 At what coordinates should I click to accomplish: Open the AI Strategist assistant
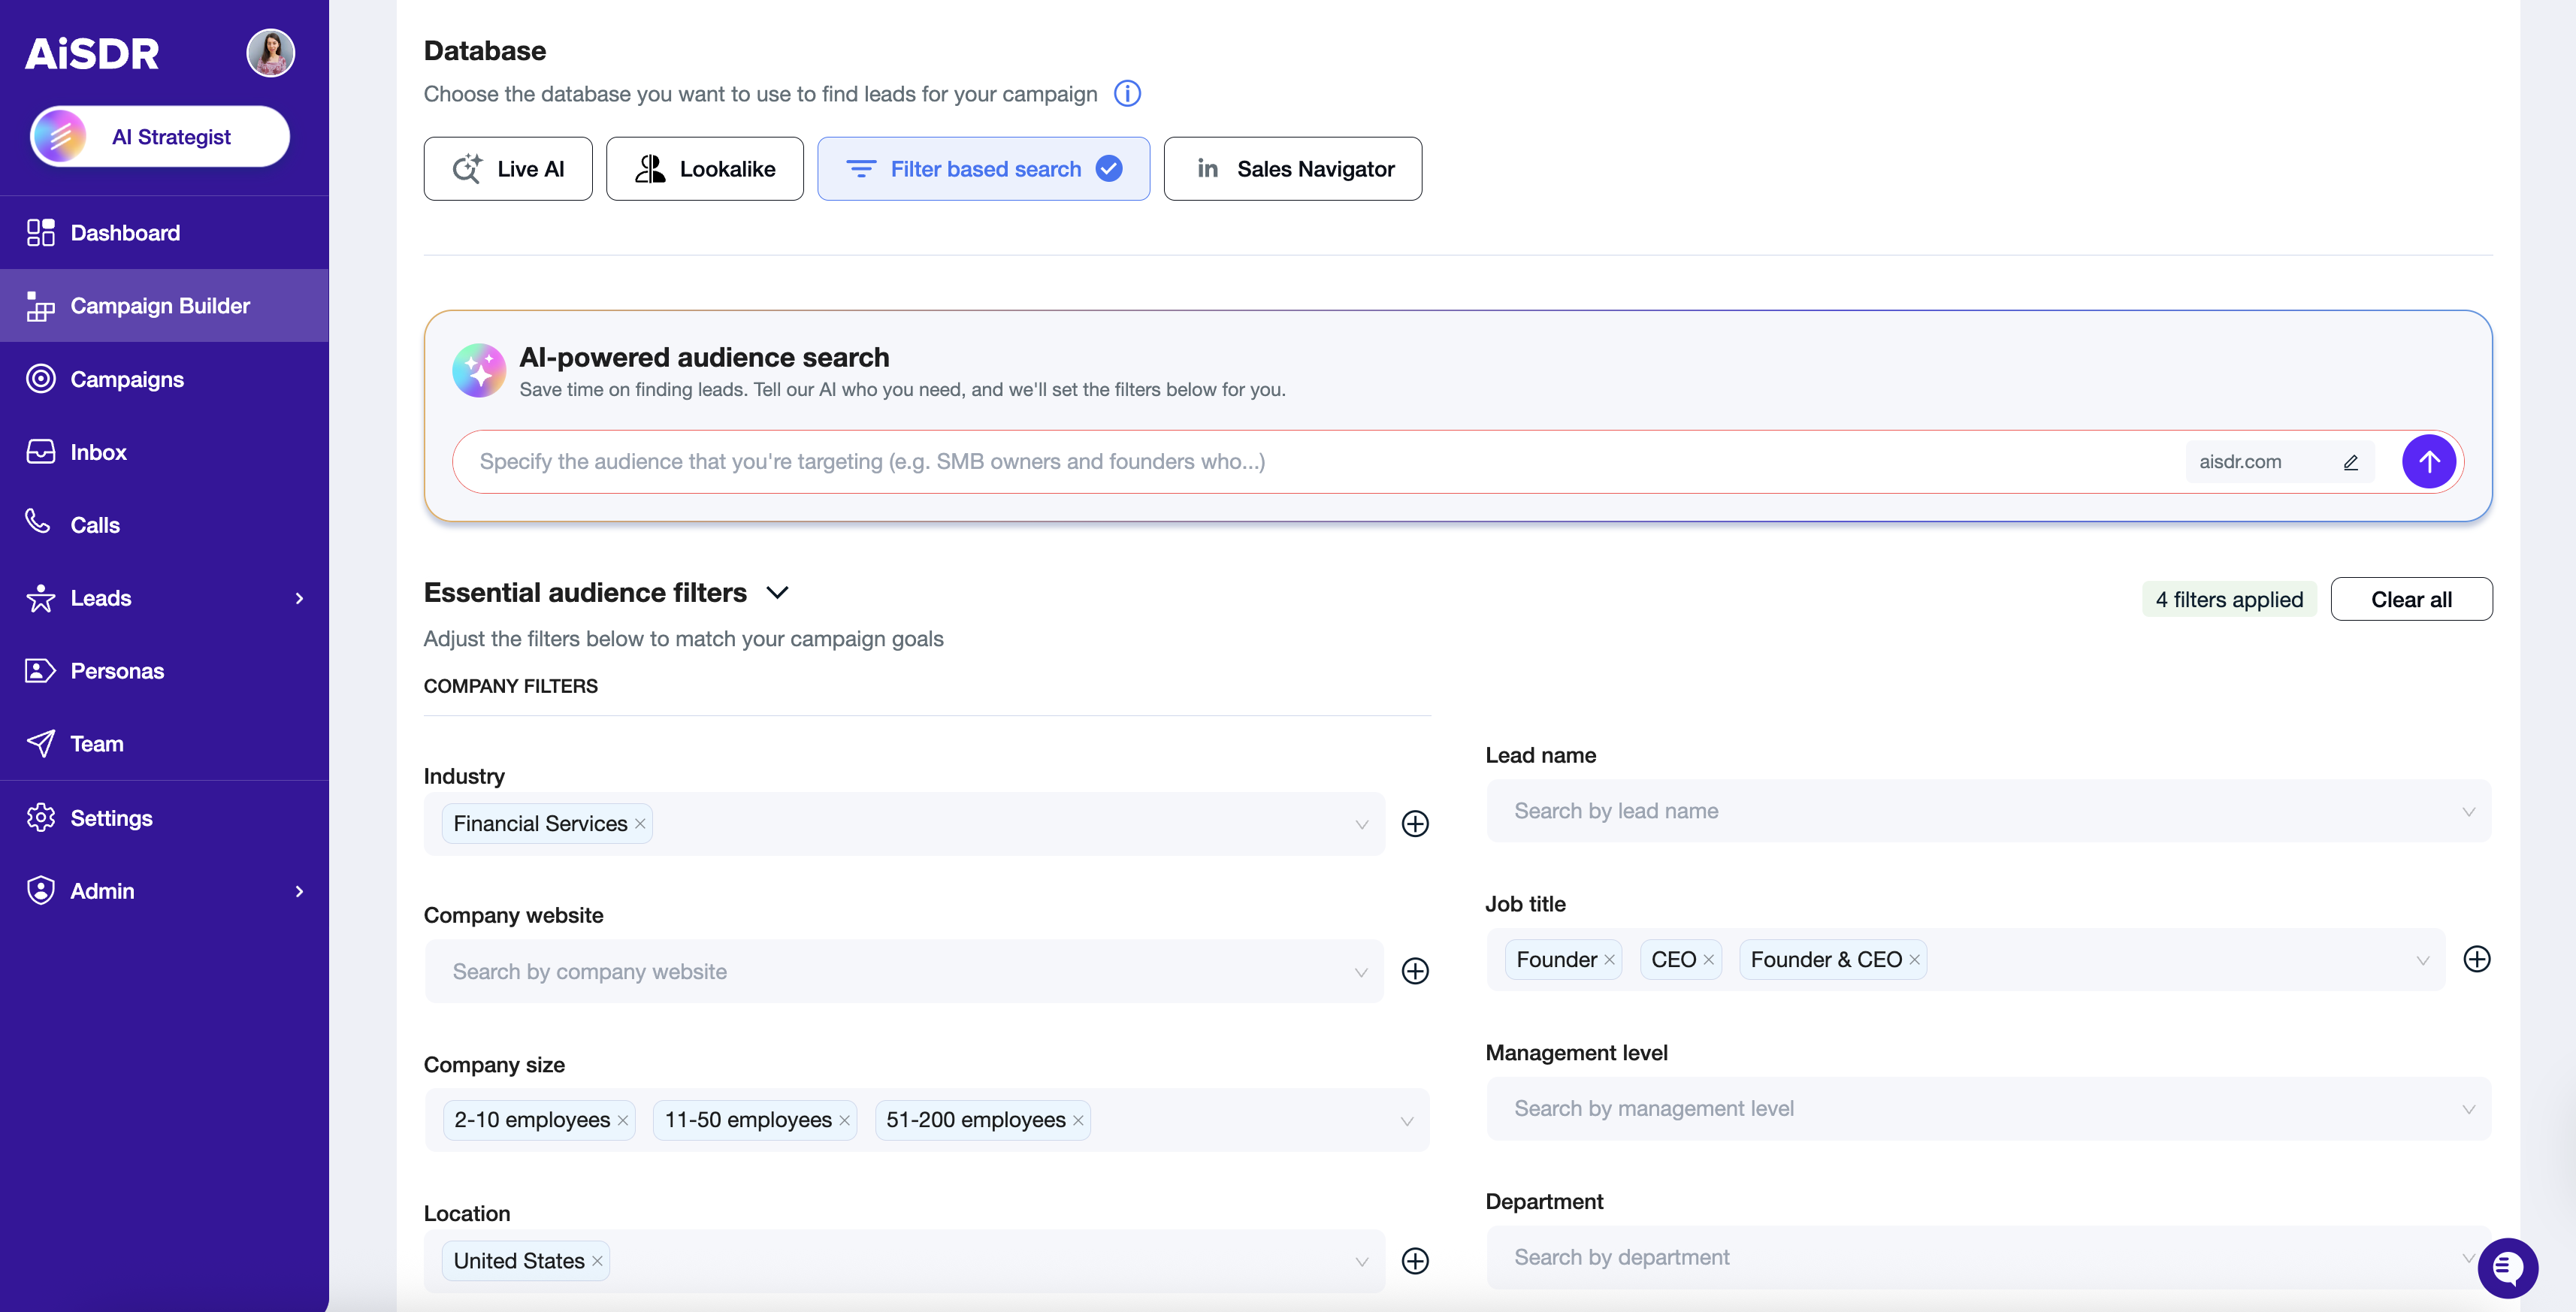[160, 136]
